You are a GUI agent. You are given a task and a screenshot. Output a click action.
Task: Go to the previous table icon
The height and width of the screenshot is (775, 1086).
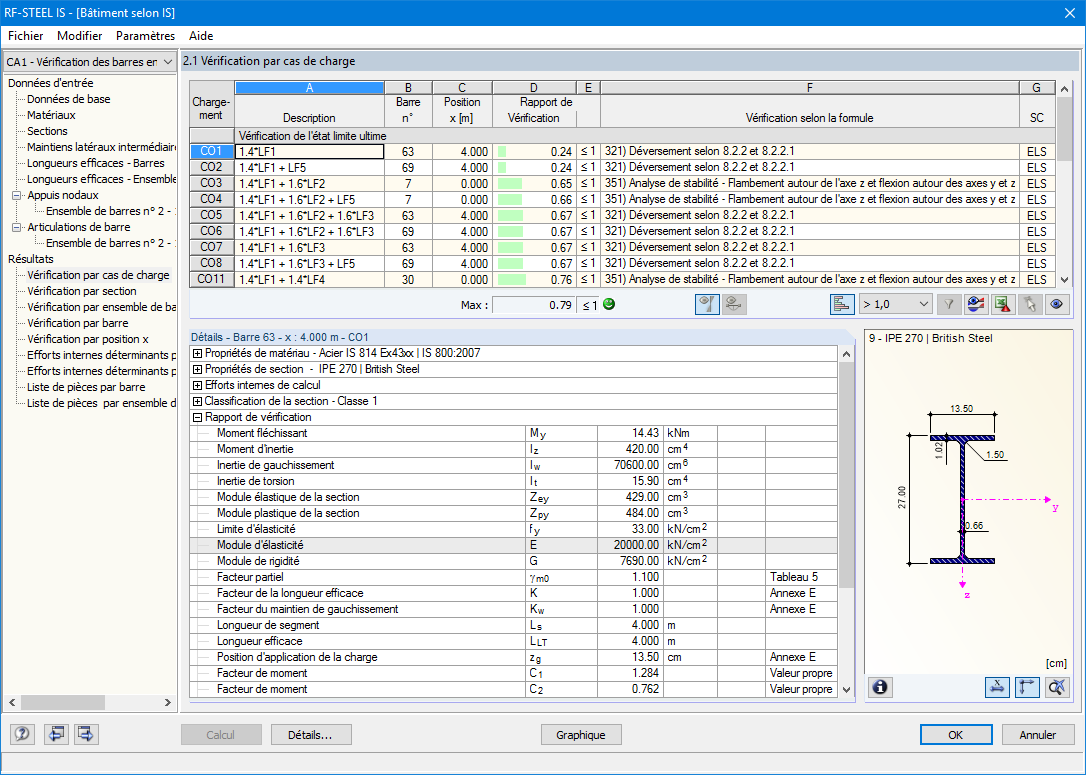pos(55,733)
